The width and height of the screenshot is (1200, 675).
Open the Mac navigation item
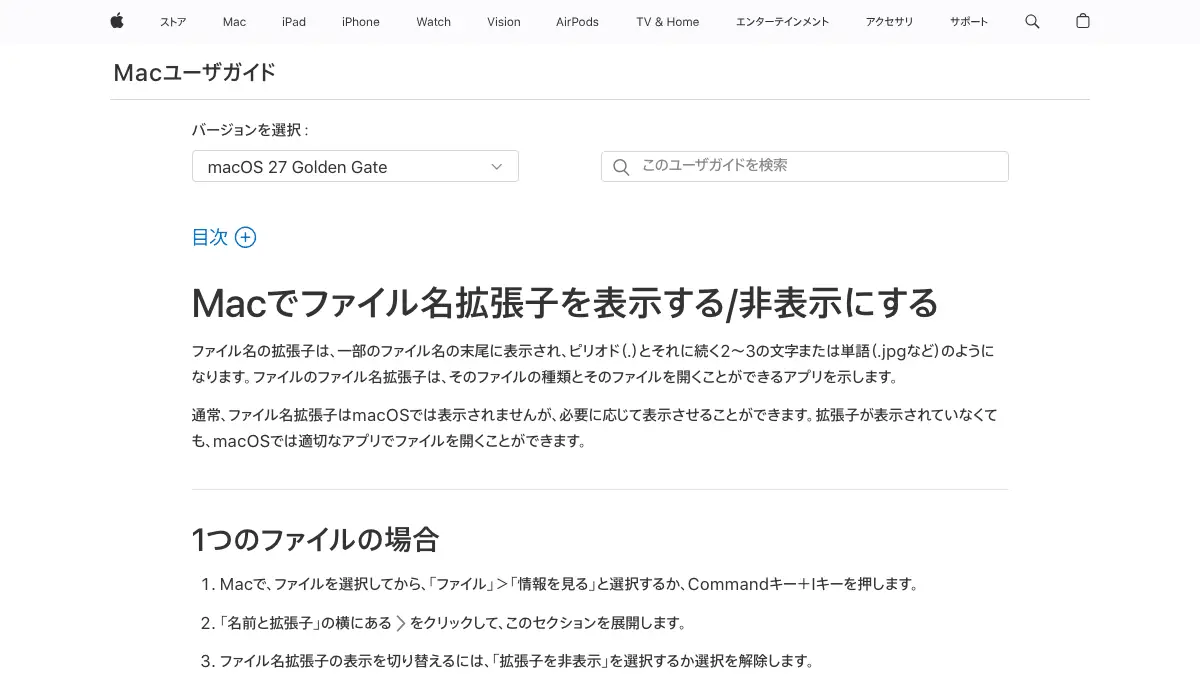click(234, 22)
